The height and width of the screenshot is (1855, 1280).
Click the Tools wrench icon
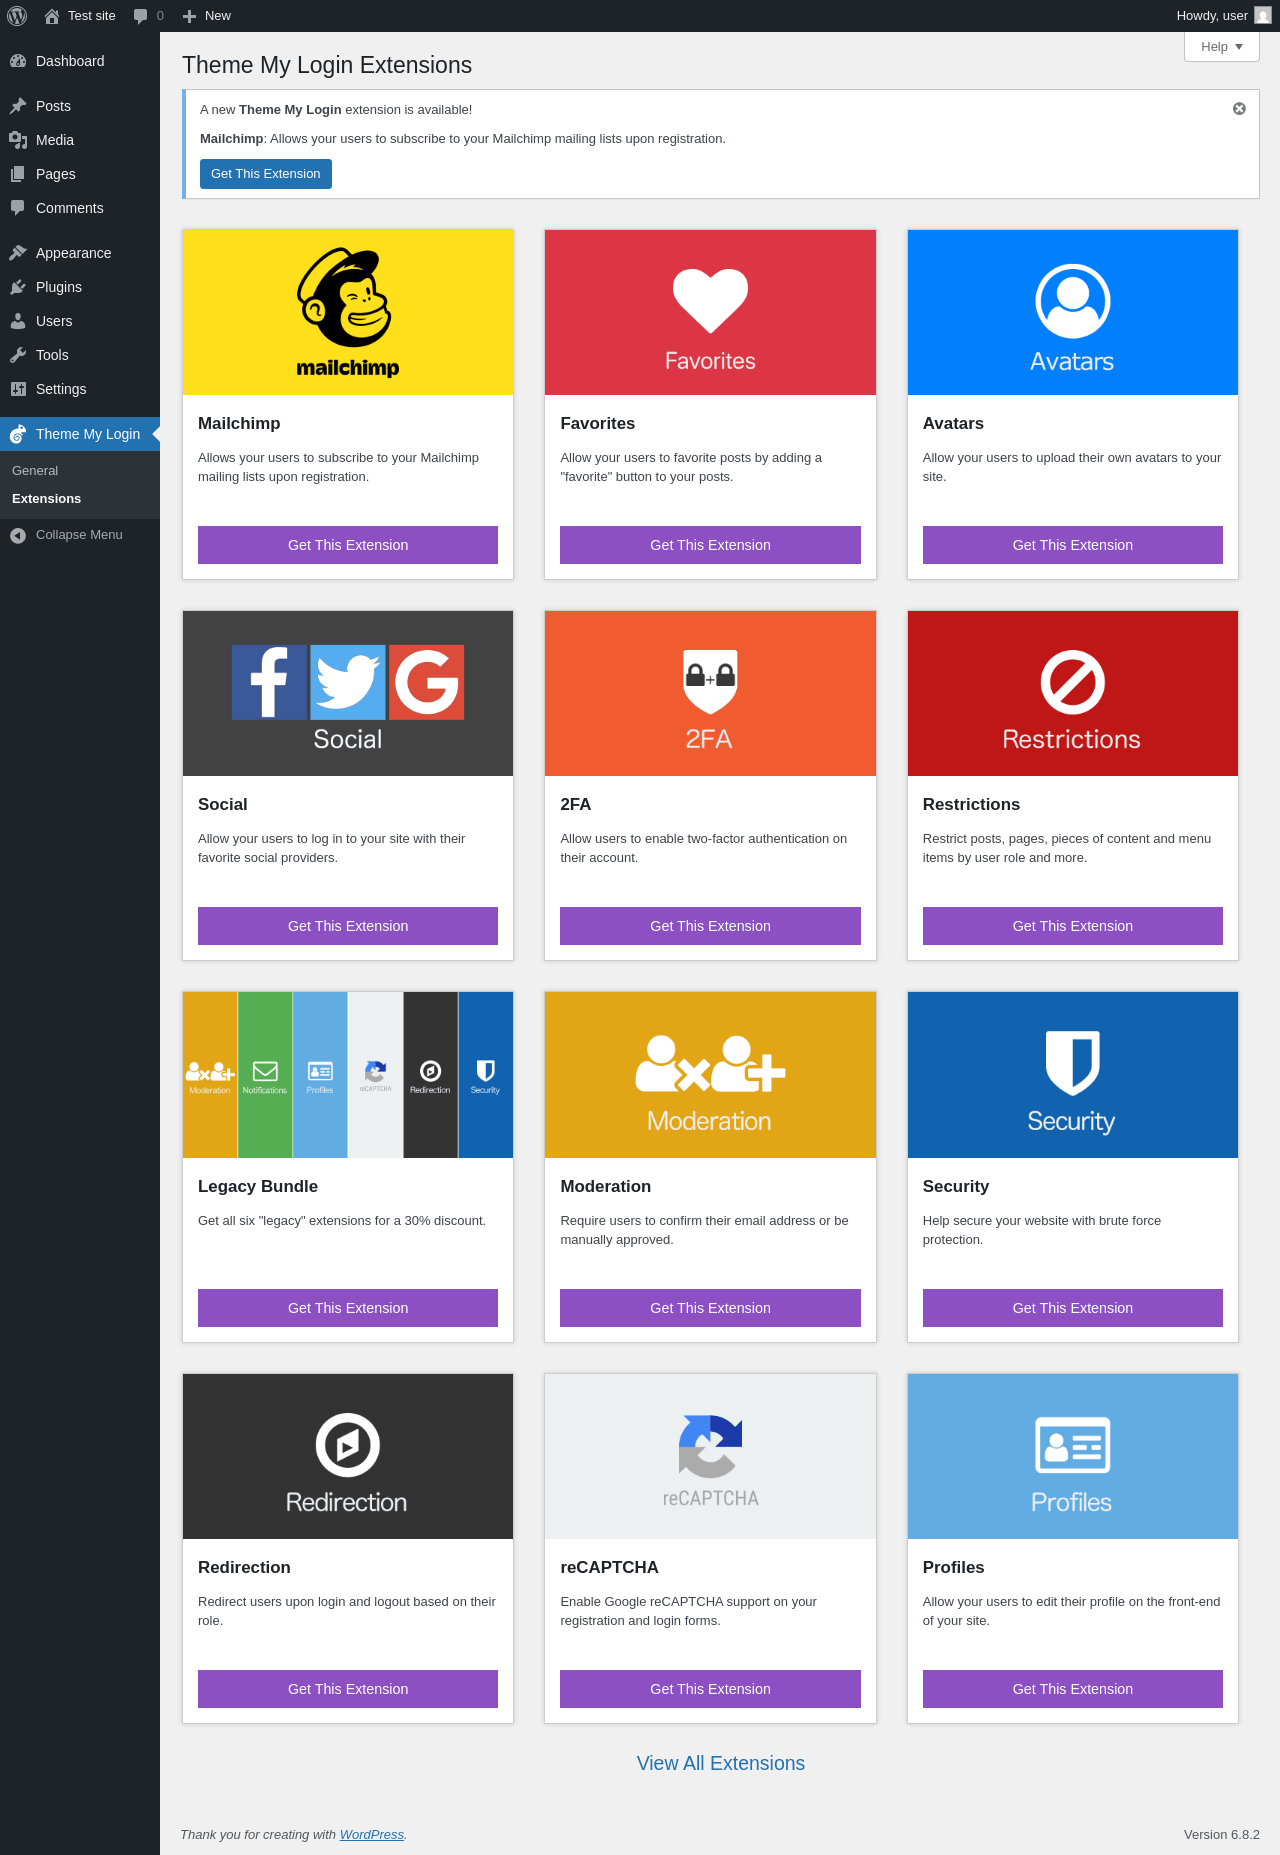click(18, 355)
